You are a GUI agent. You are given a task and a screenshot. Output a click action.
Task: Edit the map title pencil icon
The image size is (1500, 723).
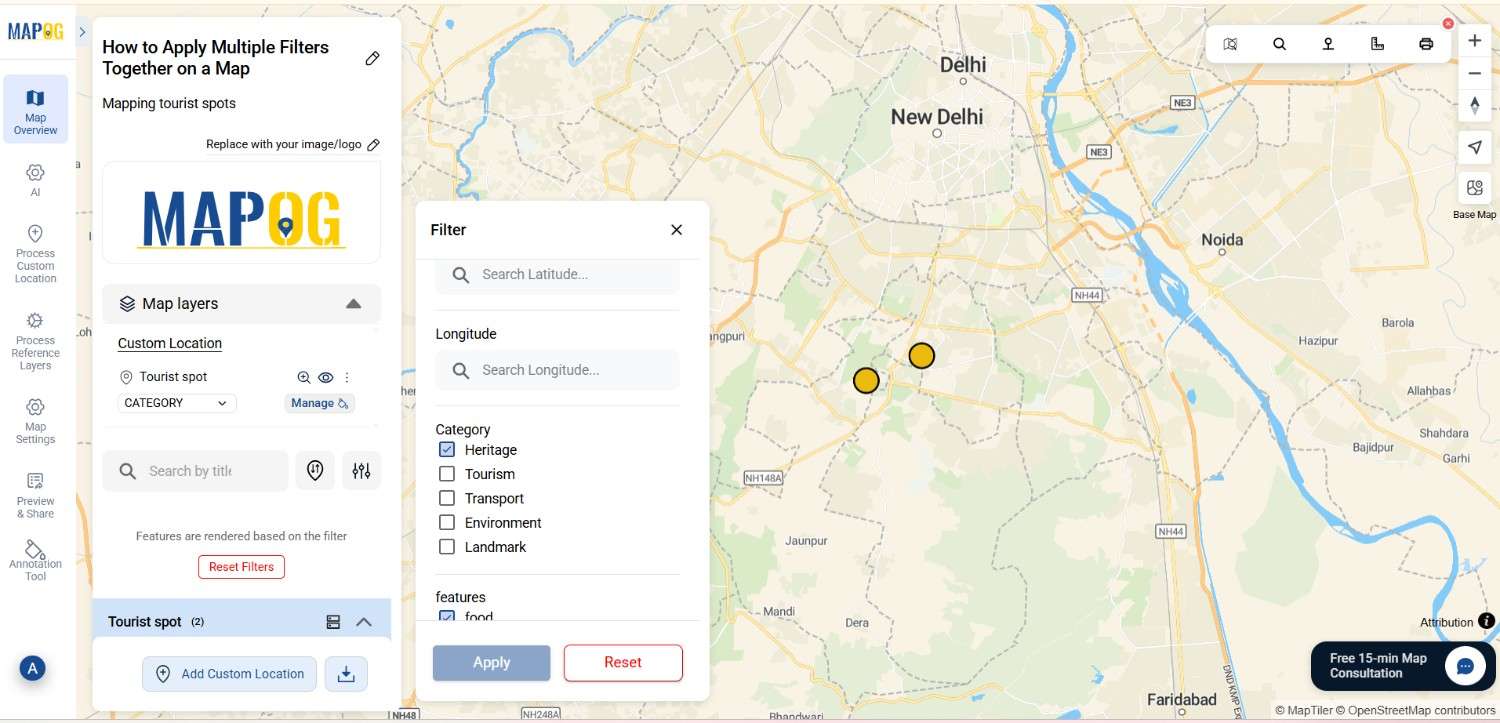[x=372, y=58]
